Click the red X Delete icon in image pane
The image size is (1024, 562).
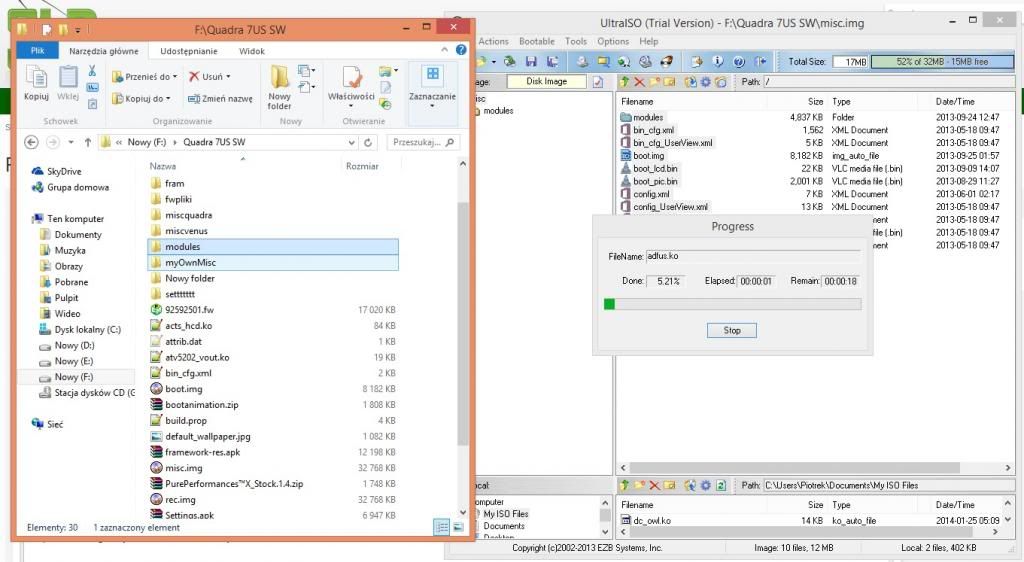point(639,82)
